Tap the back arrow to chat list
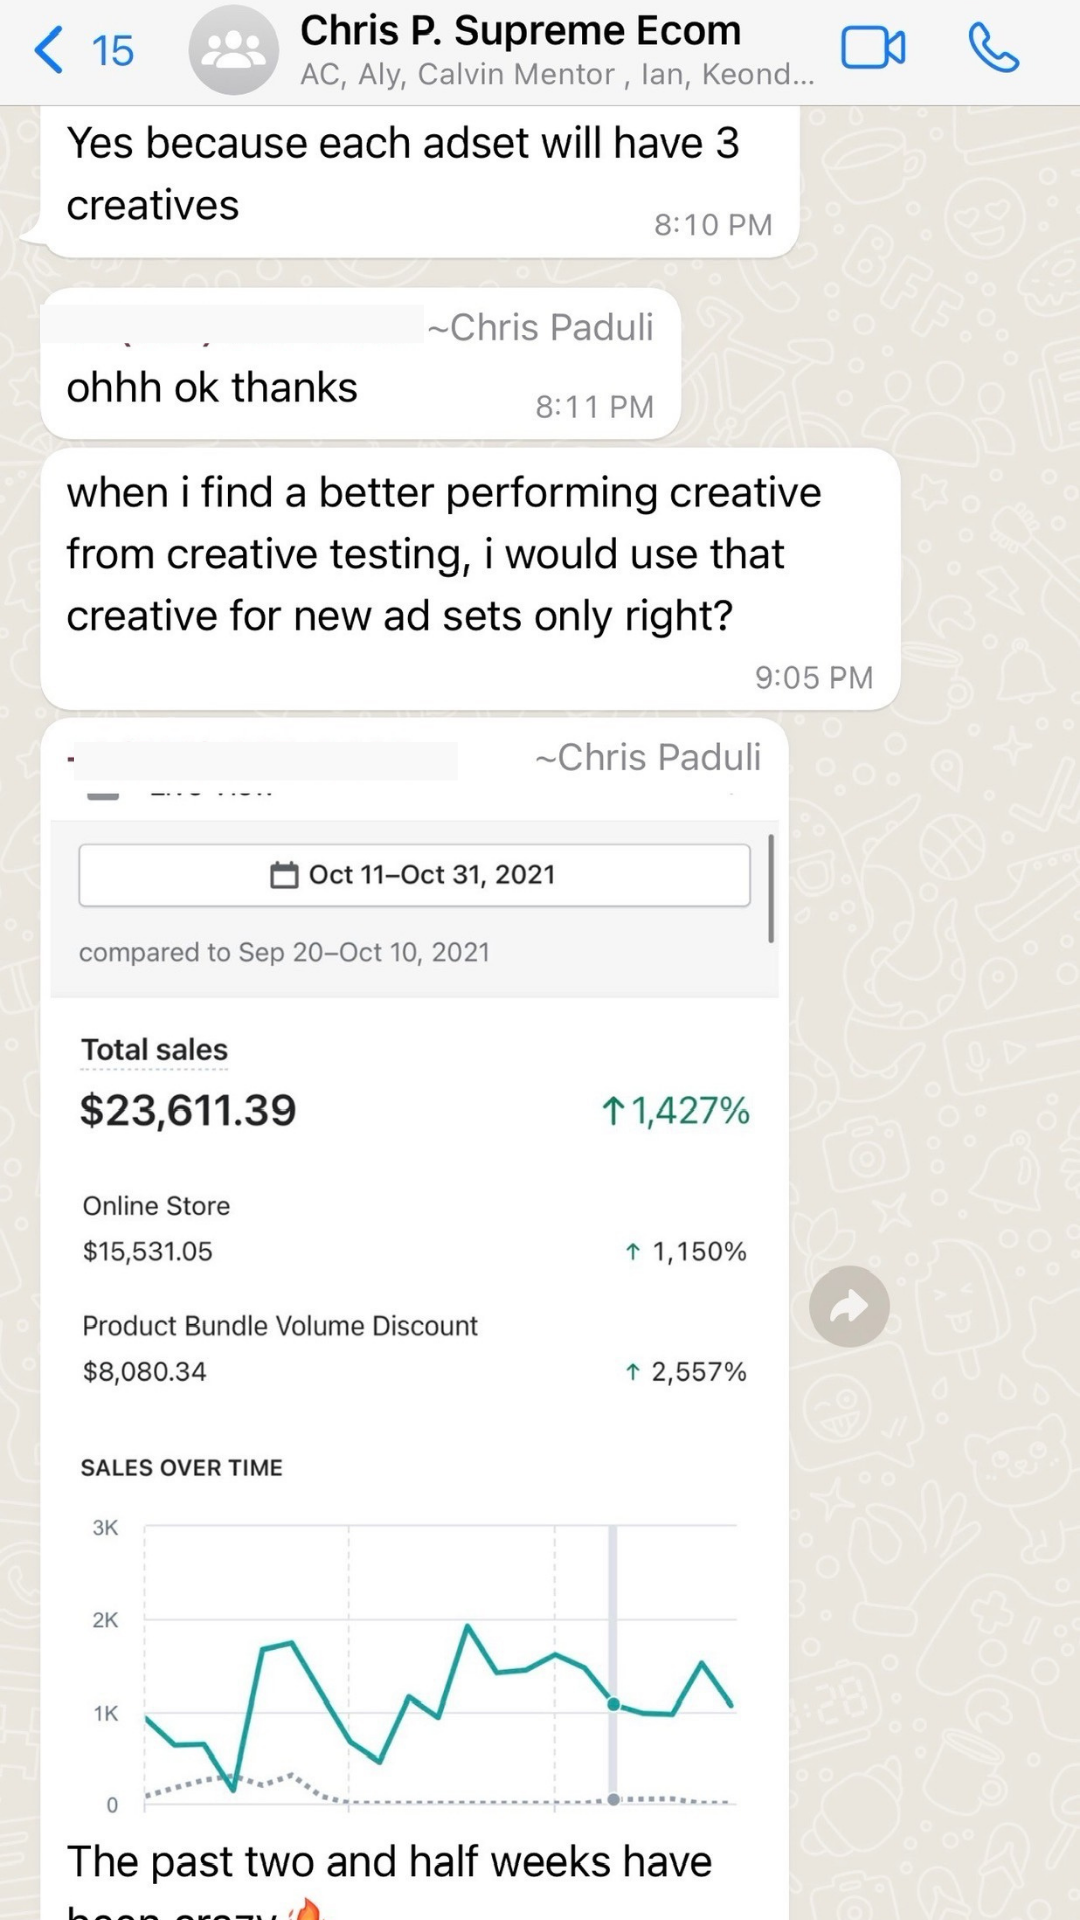This screenshot has width=1080, height=1920. coord(48,50)
